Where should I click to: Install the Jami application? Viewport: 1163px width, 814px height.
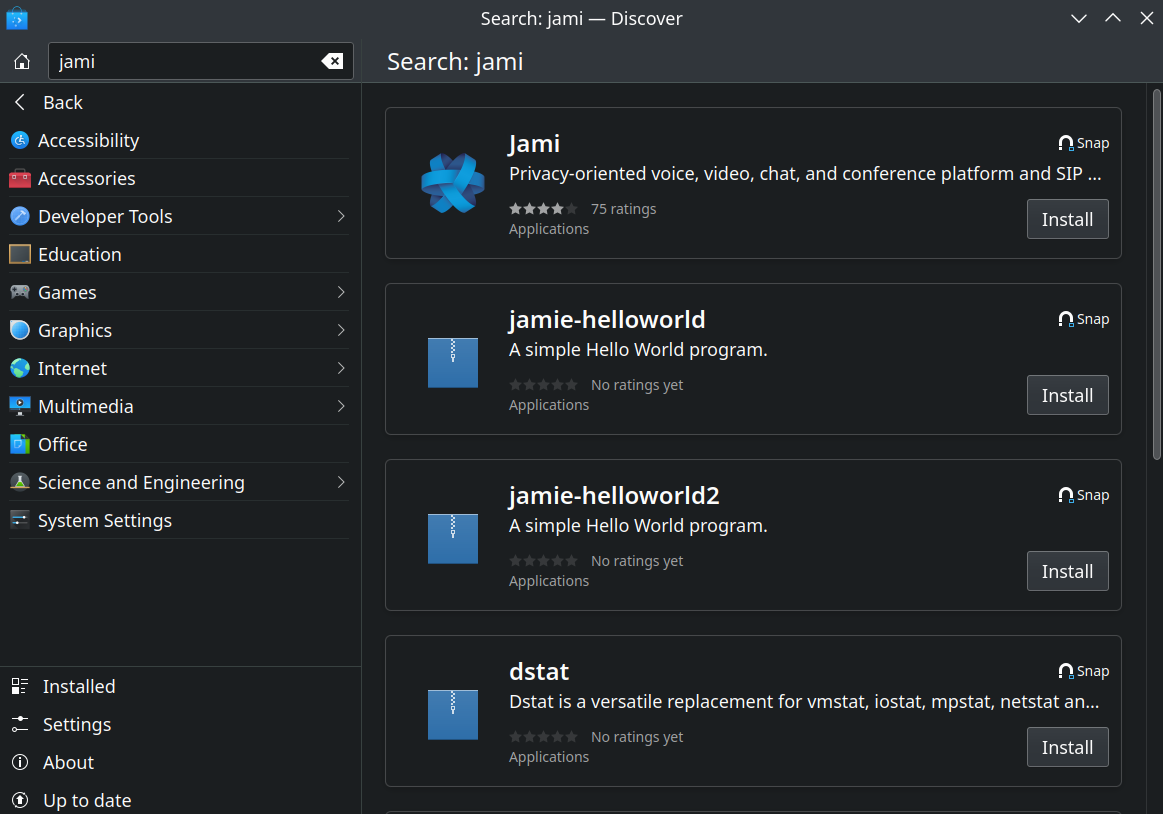(x=1067, y=220)
